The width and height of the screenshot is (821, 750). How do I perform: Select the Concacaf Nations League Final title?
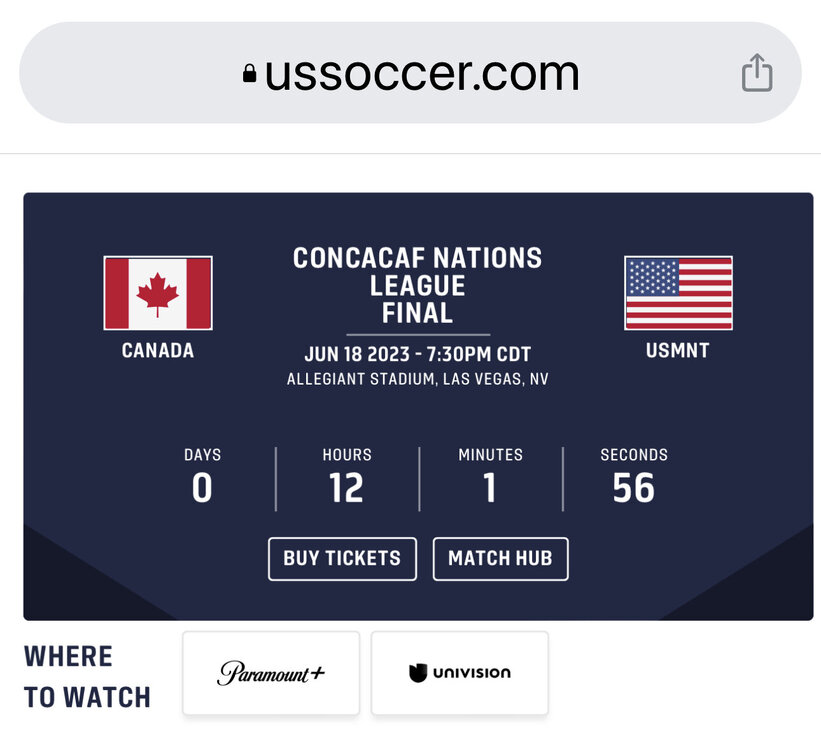click(x=417, y=285)
